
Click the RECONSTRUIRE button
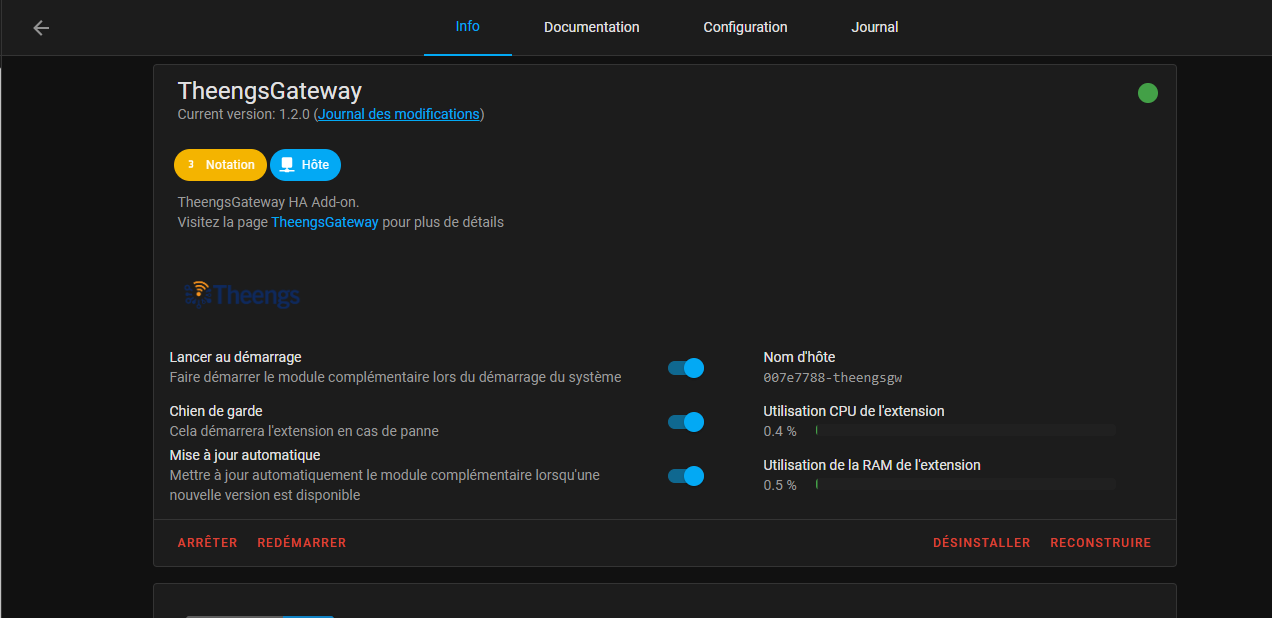coord(1100,543)
